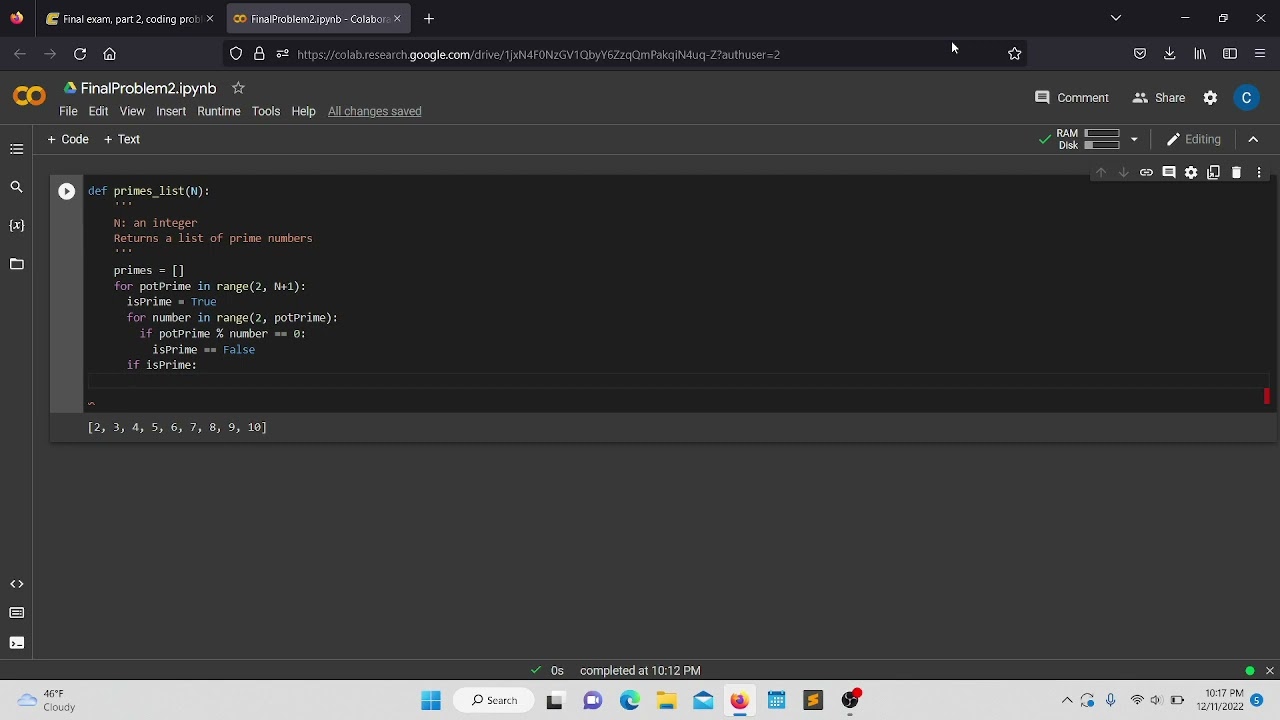The height and width of the screenshot is (720, 1280).
Task: Add a comment to the cell
Action: click(1168, 173)
